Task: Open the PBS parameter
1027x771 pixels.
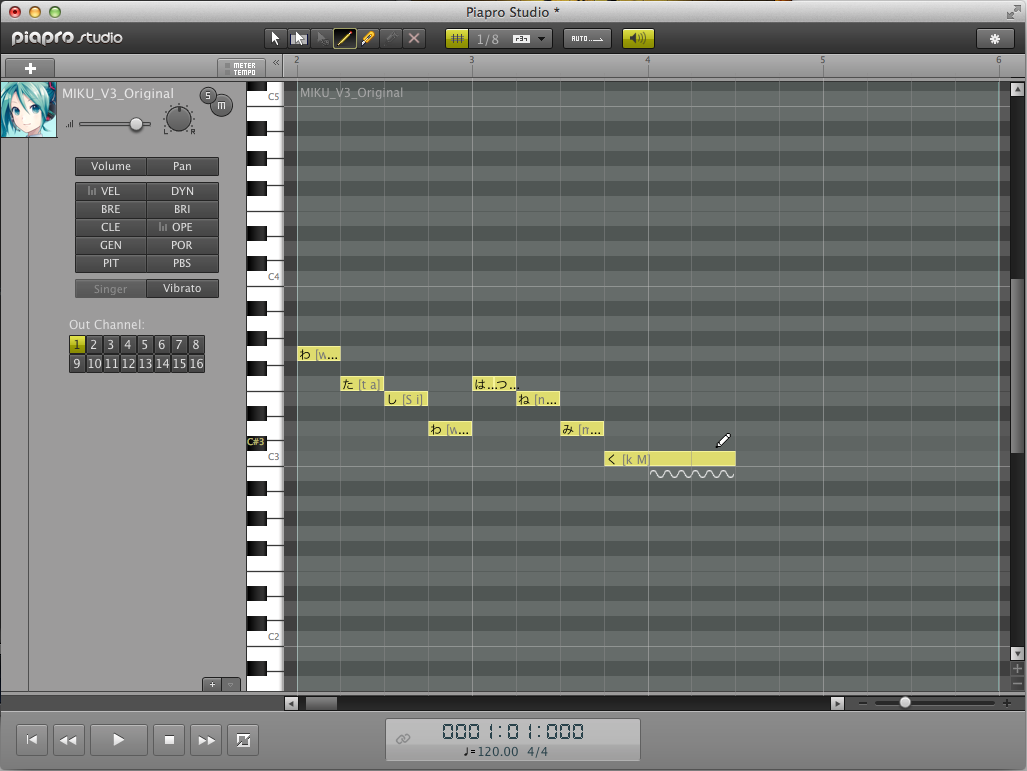Action: click(x=182, y=263)
